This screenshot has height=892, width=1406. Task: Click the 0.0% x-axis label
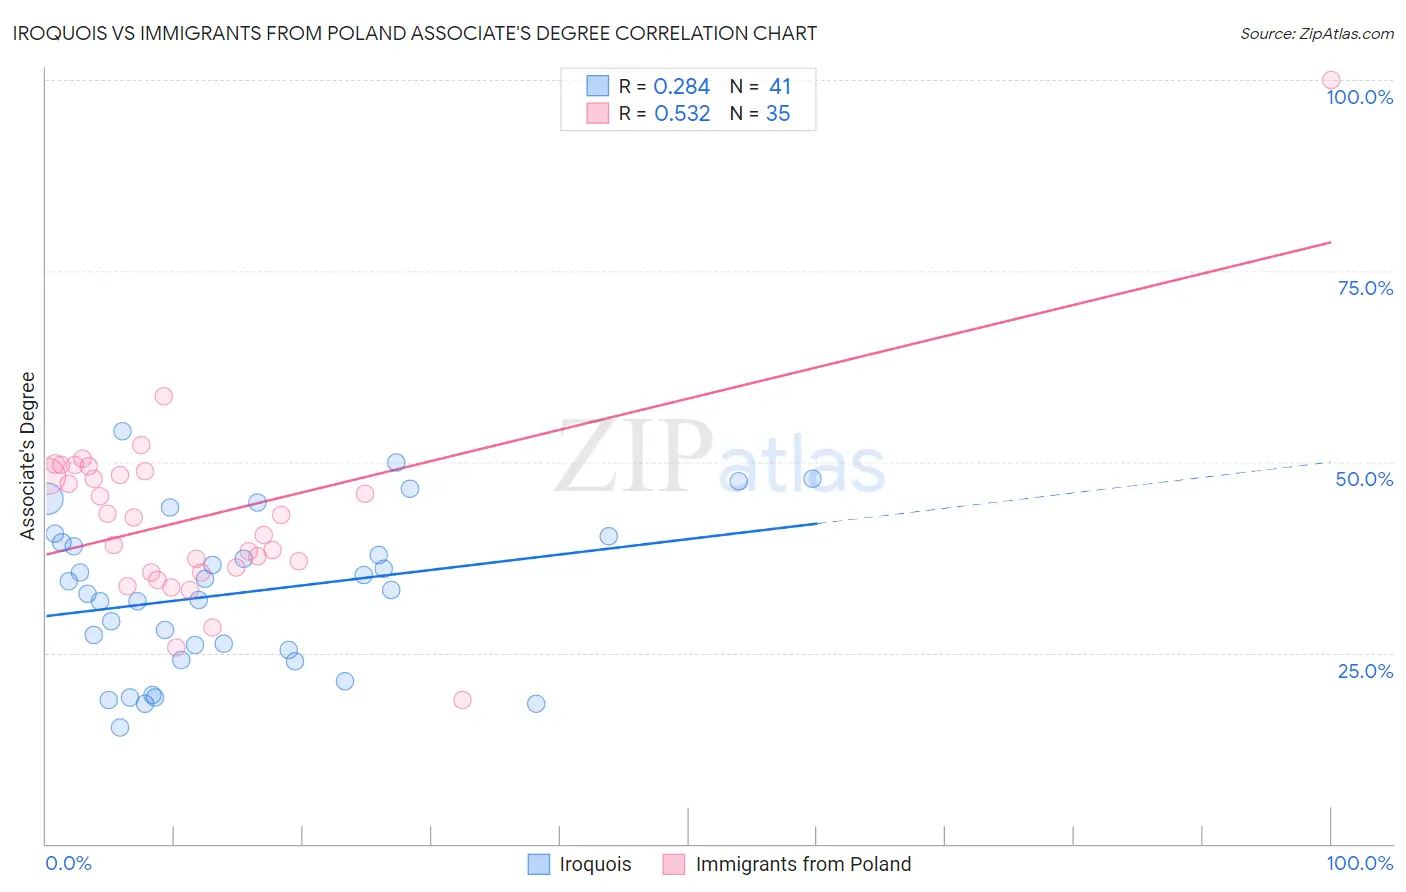tap(69, 863)
